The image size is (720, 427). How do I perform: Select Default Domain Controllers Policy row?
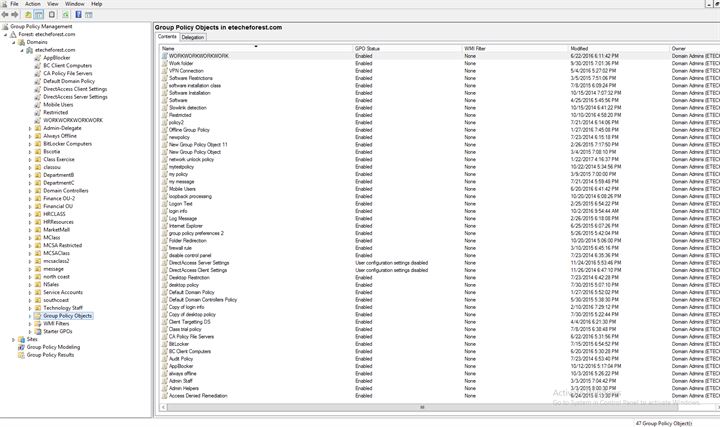pos(439,300)
